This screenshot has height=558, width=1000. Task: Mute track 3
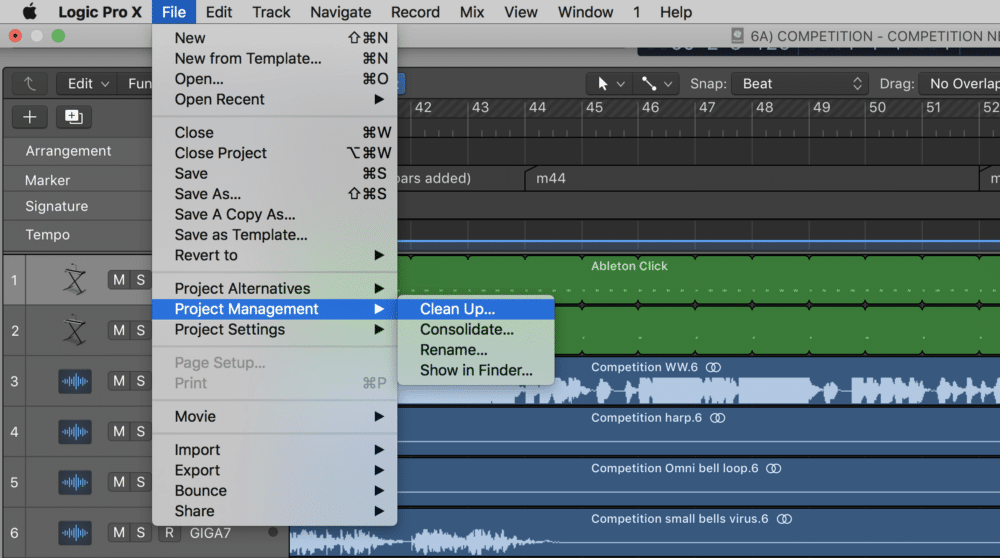click(x=119, y=381)
